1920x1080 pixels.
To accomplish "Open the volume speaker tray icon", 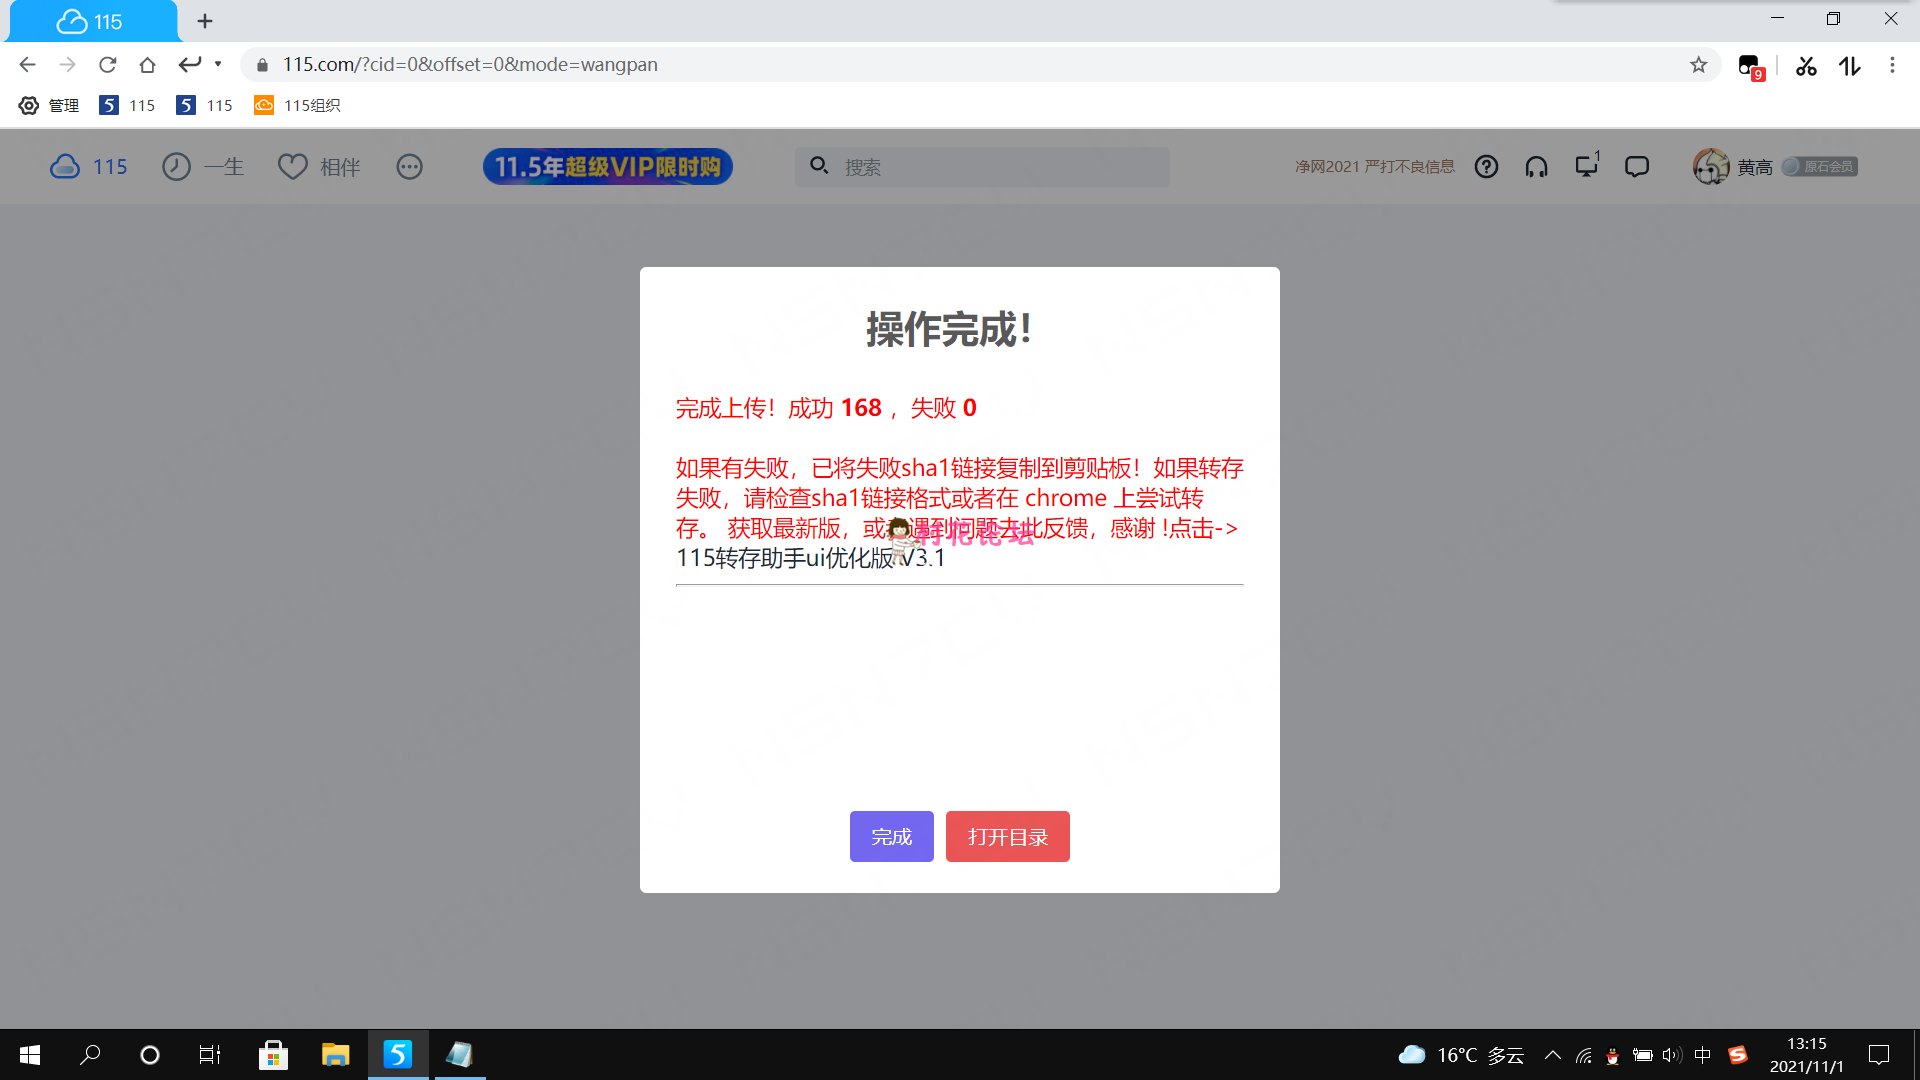I will 1672,1054.
